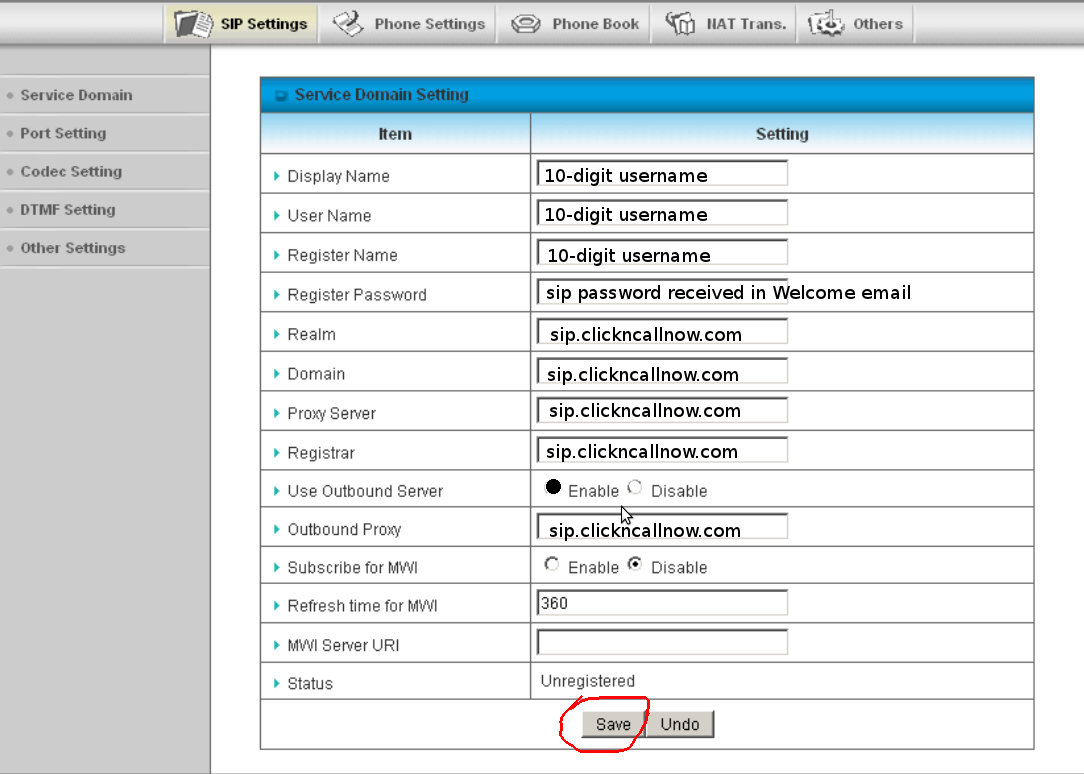
Task: Click the Registrar input field
Action: (662, 450)
